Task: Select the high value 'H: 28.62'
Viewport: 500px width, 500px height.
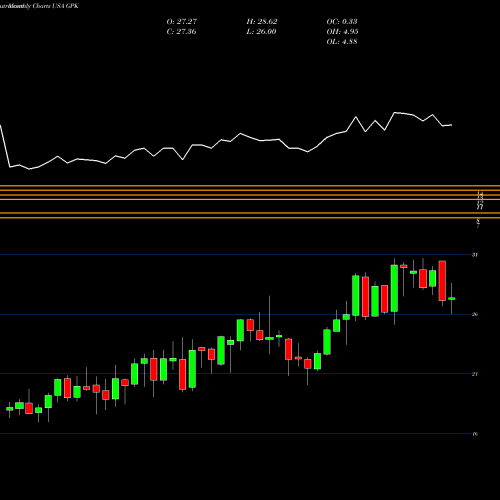Action: pos(262,22)
